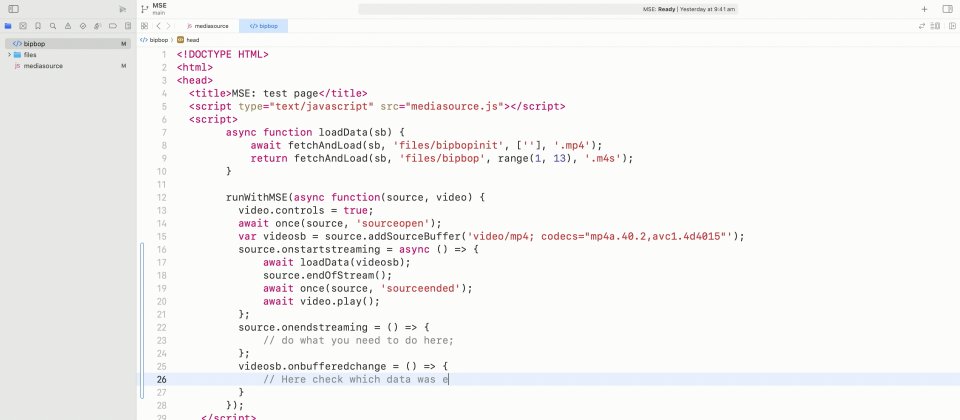Click 'await loadData(videosb);' line
The width and height of the screenshot is (960, 420).
pos(337,263)
